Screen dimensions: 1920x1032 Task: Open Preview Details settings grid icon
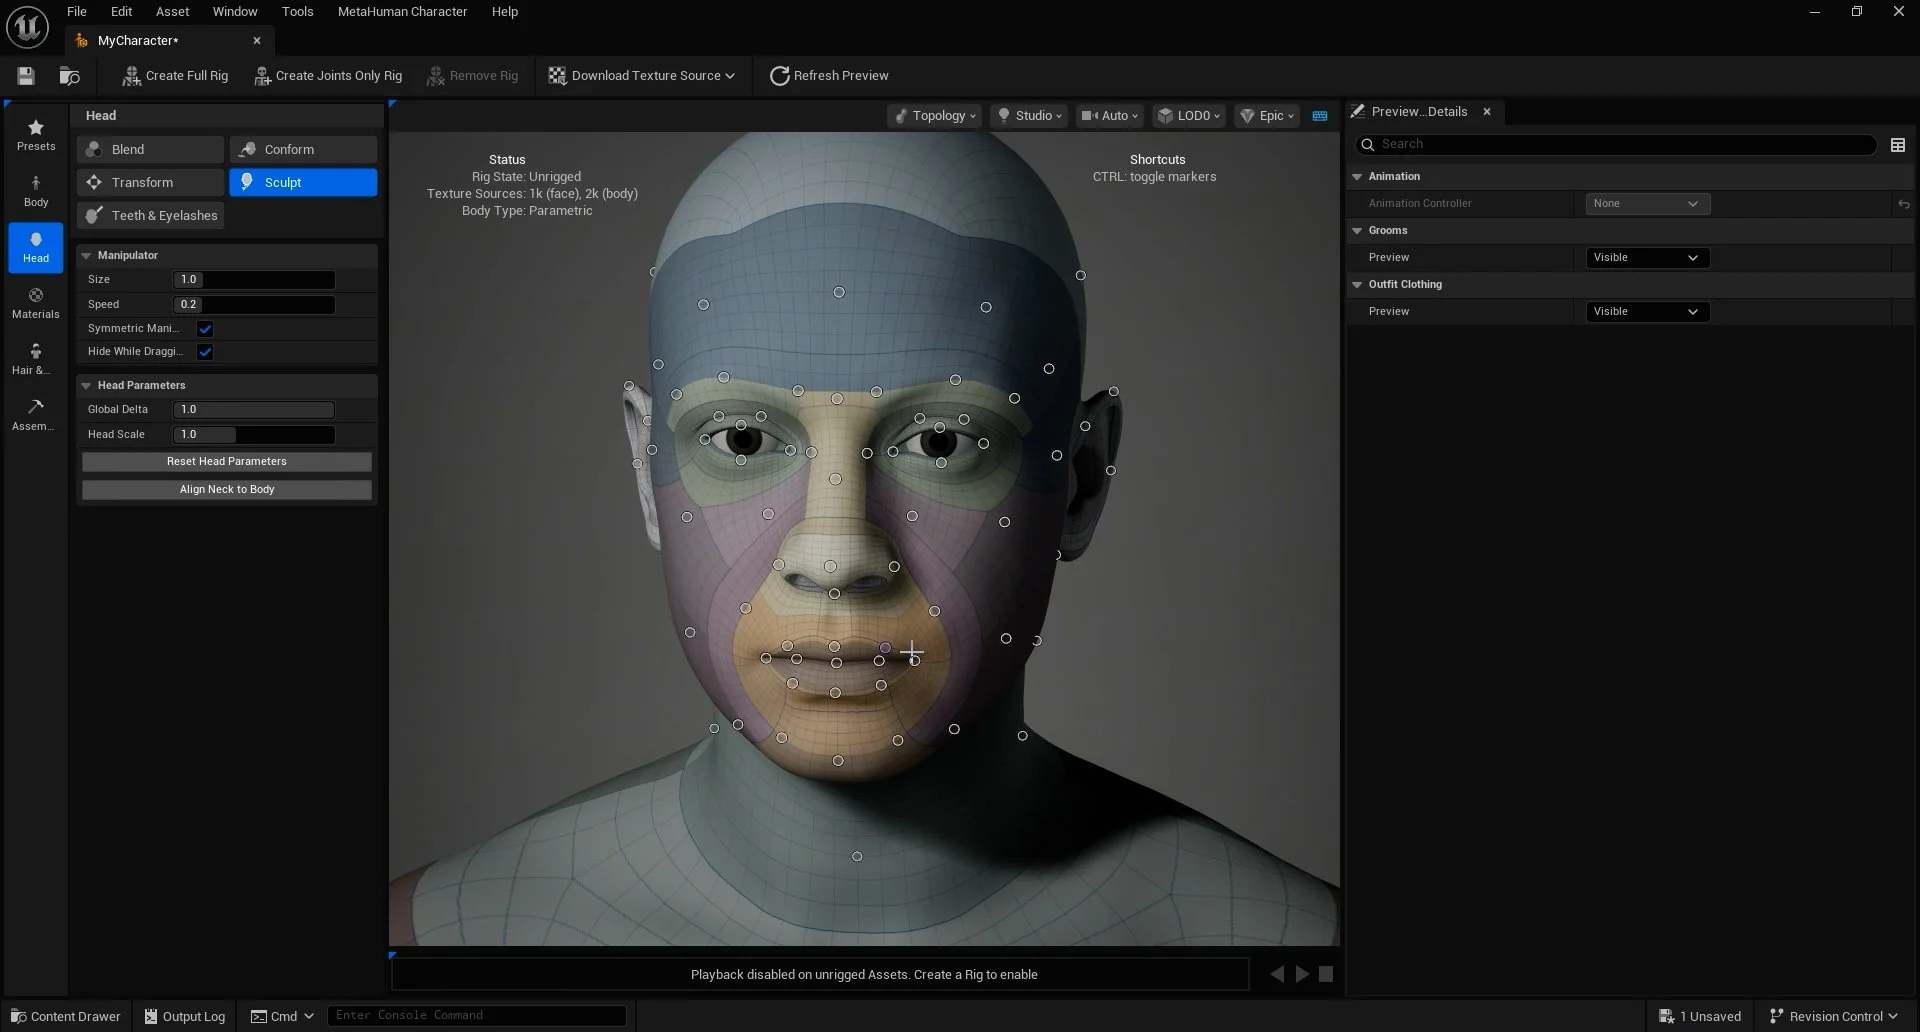point(1897,145)
